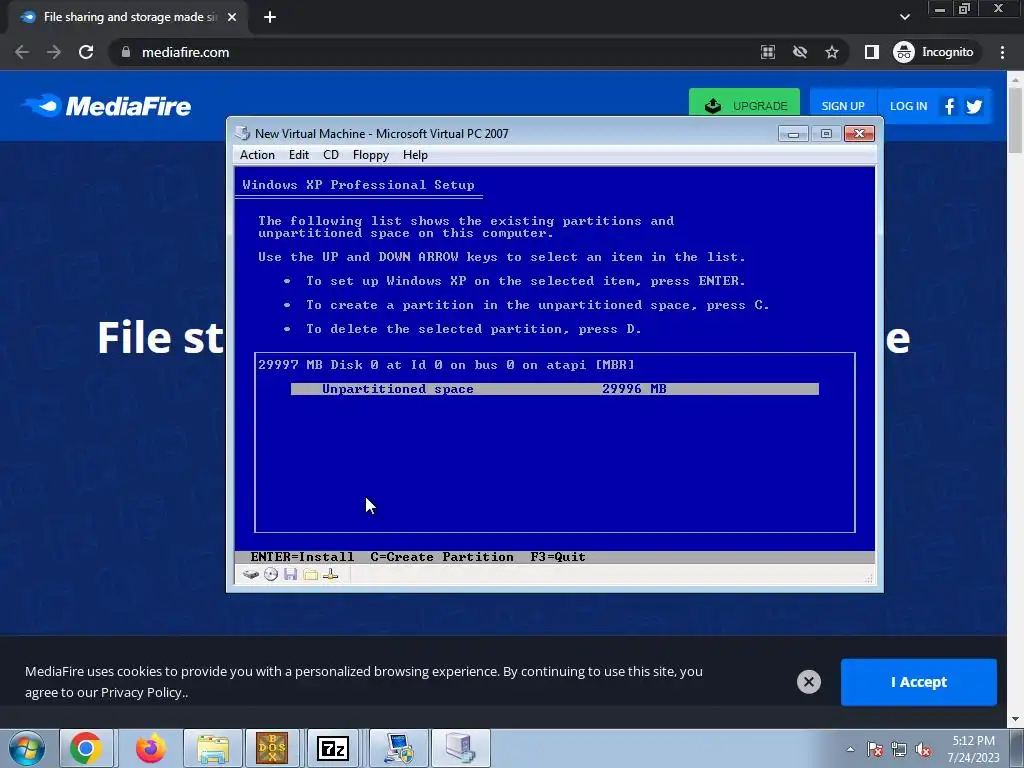Viewport: 1024px width, 768px height.
Task: Click the muted volume tray icon
Action: point(923,749)
